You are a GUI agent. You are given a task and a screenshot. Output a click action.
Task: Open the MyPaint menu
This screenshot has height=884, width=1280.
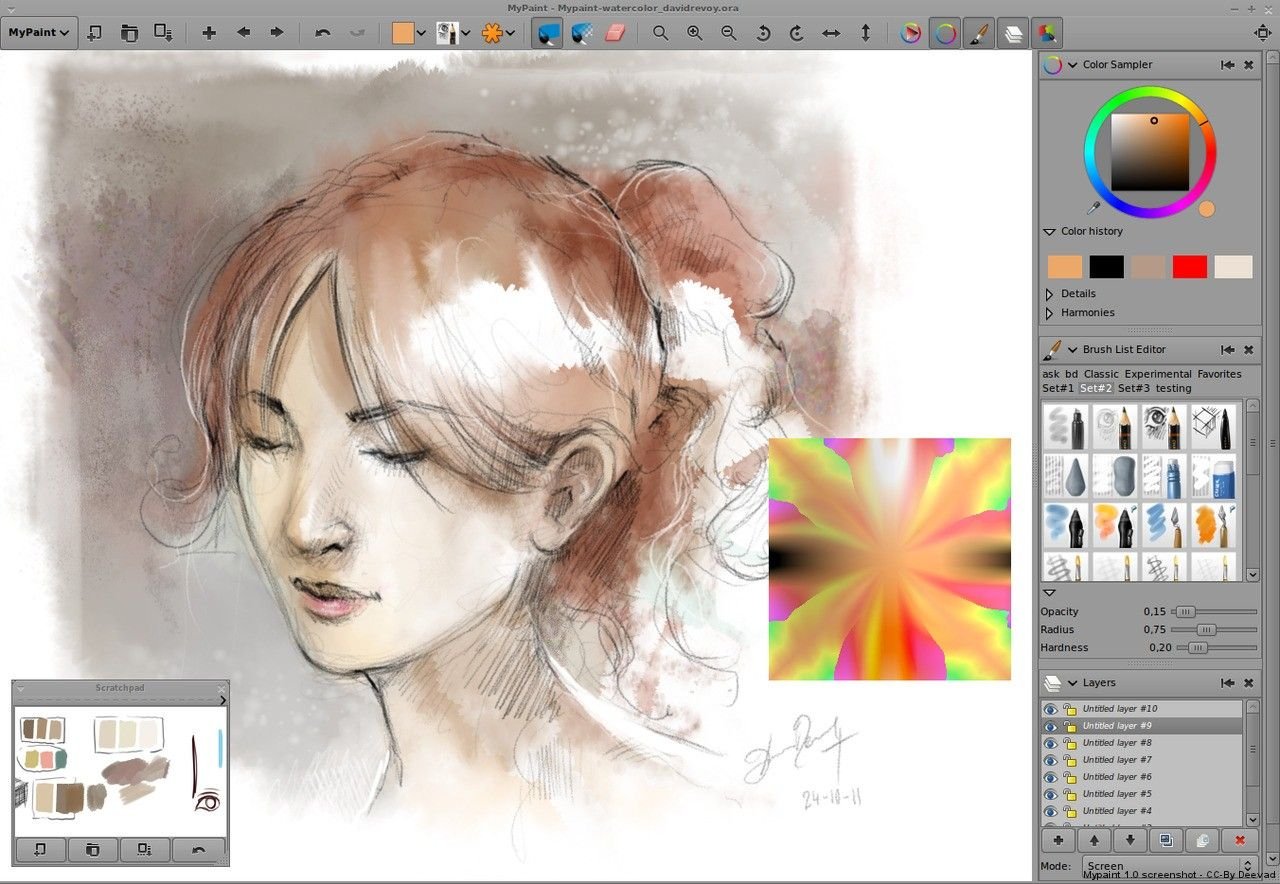click(x=38, y=32)
